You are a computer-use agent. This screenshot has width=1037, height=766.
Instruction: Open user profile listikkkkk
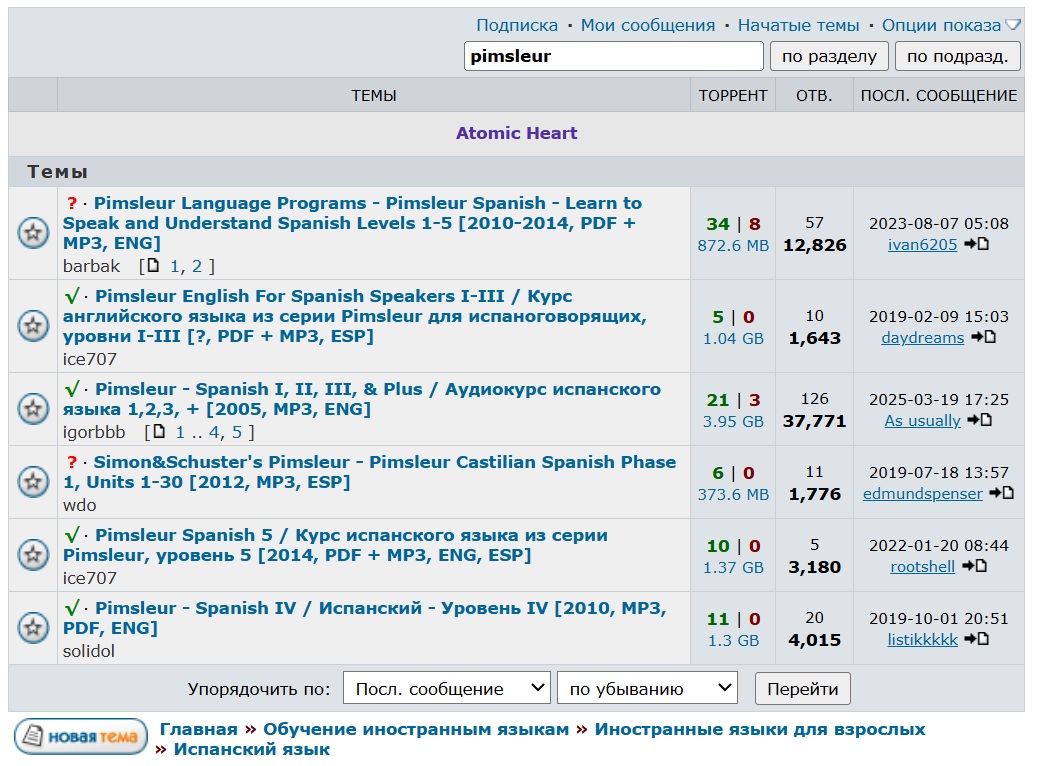(x=923, y=640)
